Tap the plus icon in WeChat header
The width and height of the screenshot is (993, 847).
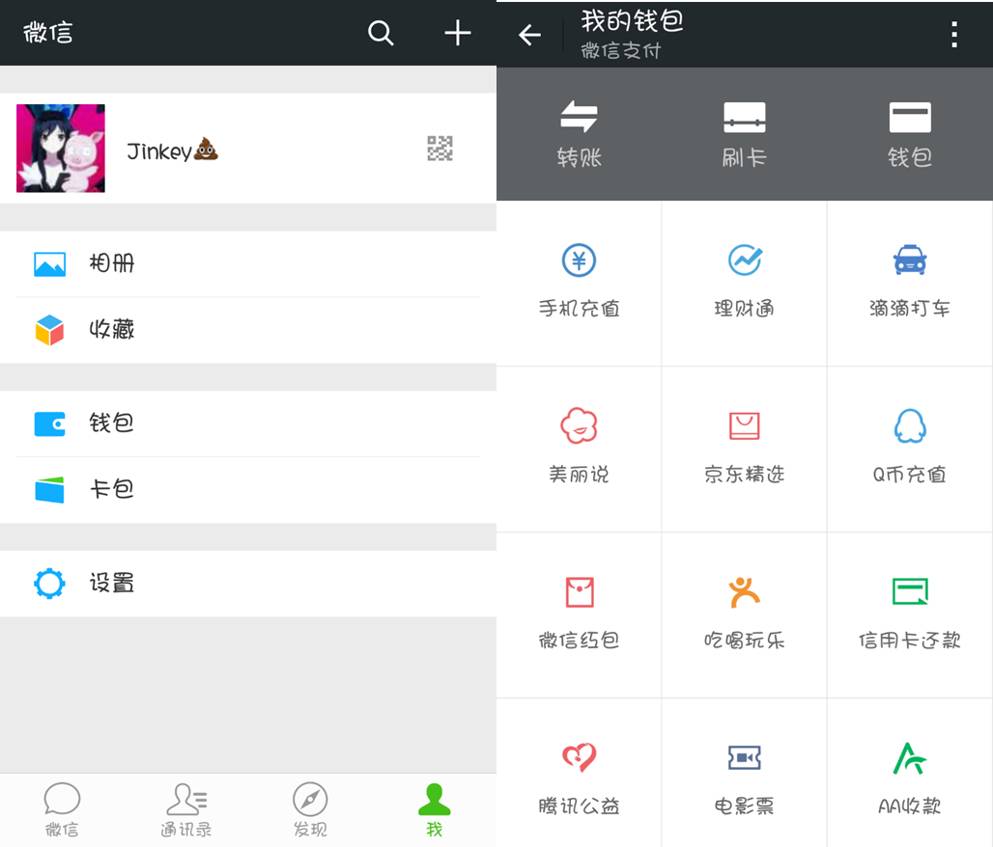pos(457,33)
